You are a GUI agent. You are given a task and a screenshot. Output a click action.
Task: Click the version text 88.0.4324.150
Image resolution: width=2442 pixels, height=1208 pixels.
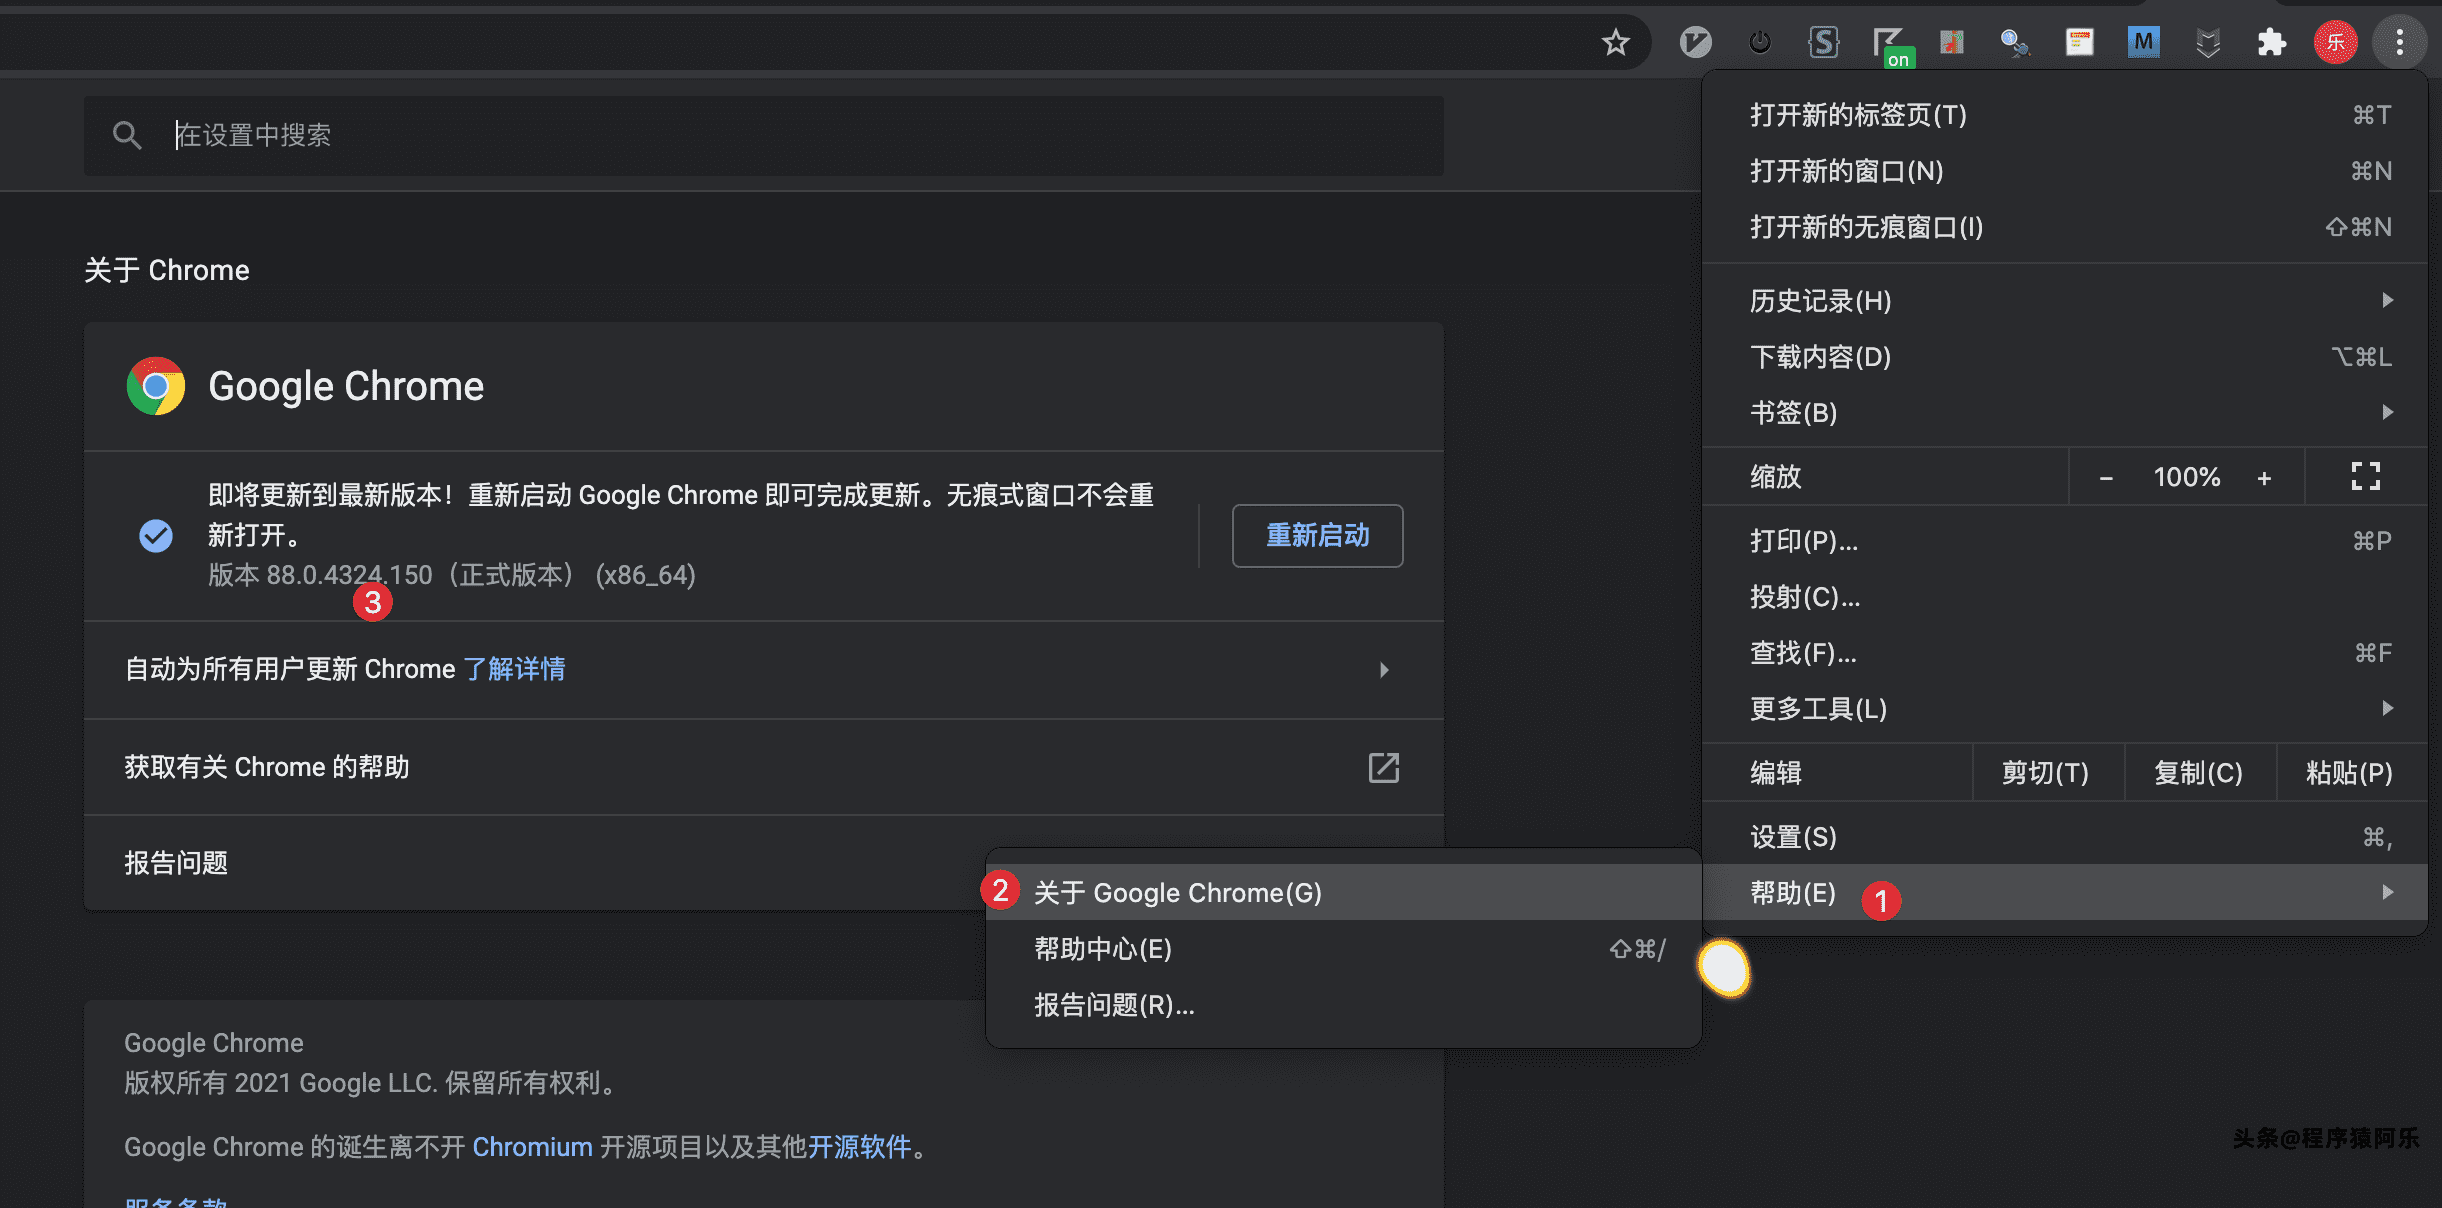point(349,575)
